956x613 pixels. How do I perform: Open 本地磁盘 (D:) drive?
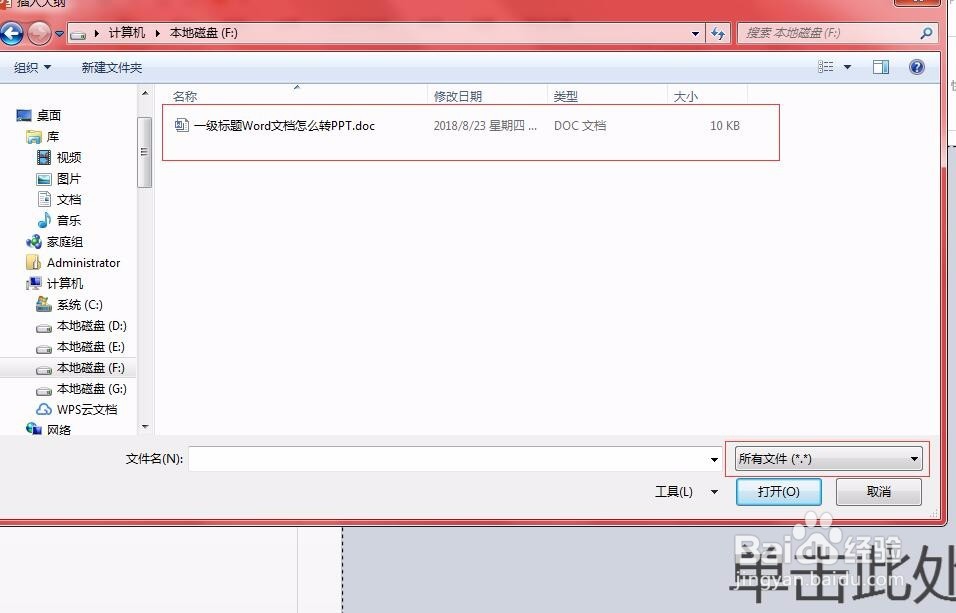click(91, 326)
